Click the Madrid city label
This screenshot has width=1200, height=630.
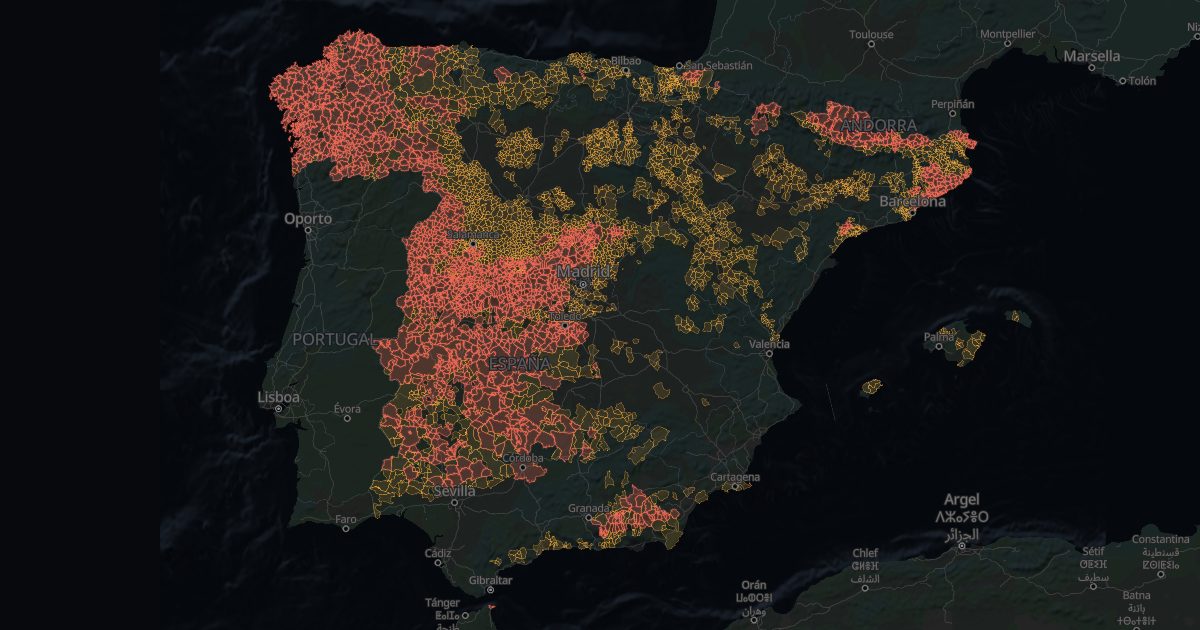tap(584, 271)
